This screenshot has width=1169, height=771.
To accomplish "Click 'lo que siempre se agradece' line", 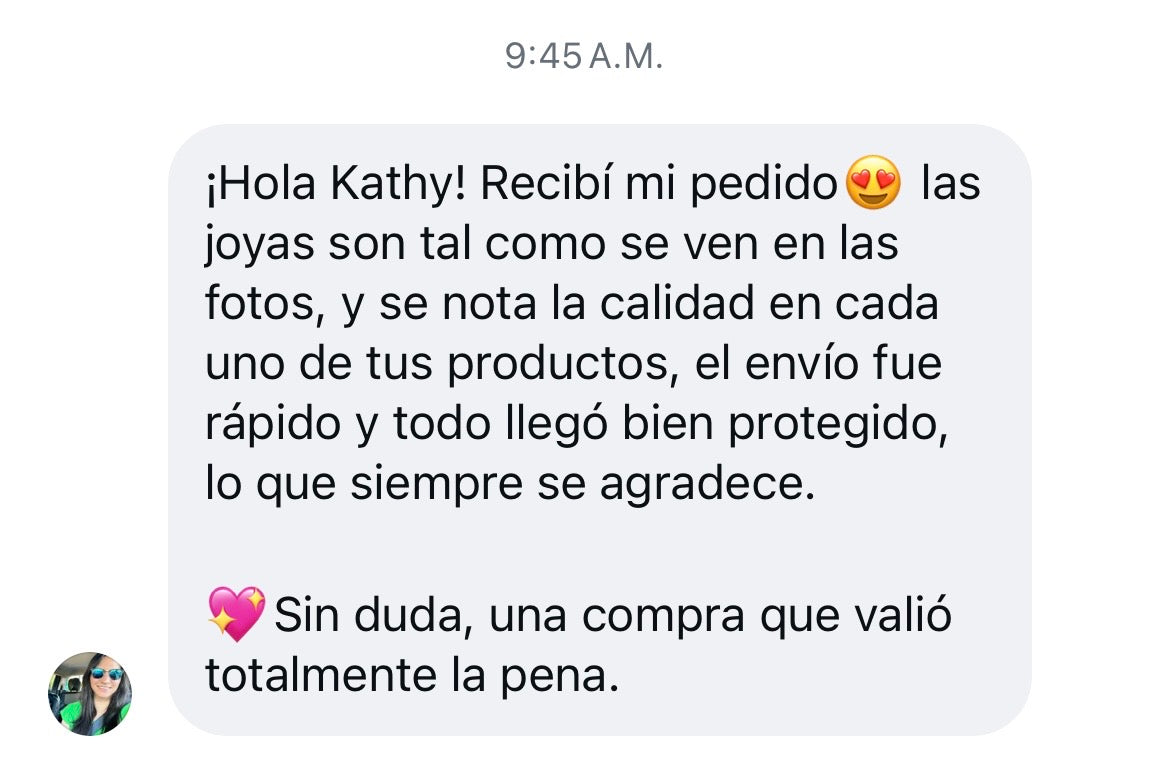I will (x=511, y=485).
